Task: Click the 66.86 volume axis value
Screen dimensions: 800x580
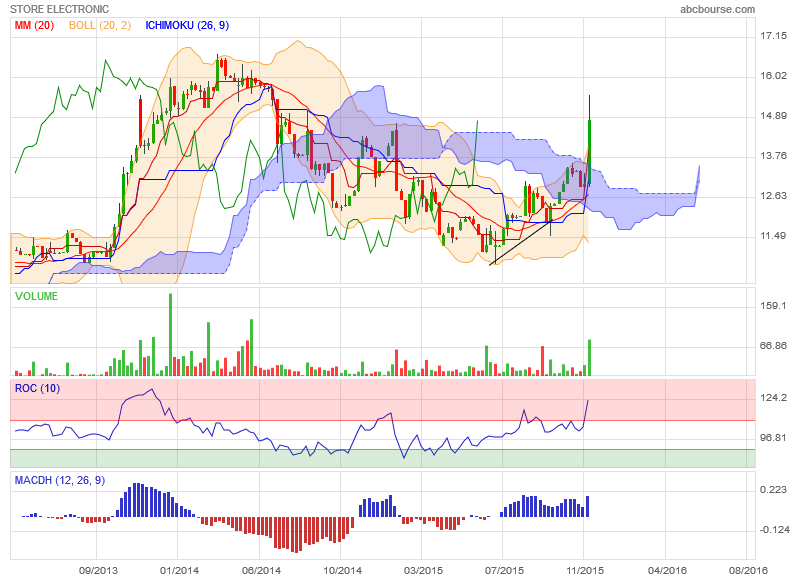Action: click(x=773, y=346)
